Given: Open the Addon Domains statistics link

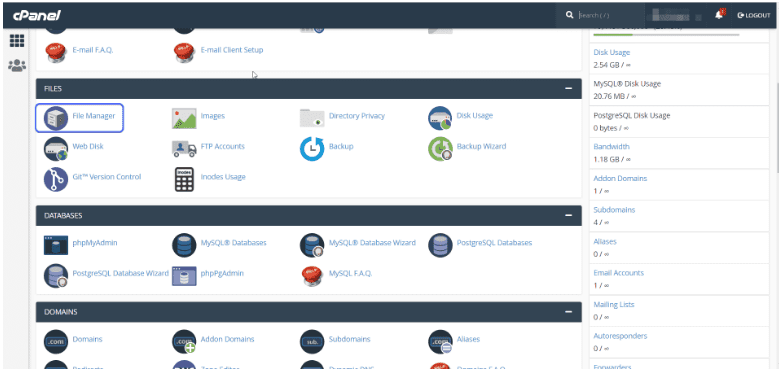Looking at the screenshot, I should [620, 178].
